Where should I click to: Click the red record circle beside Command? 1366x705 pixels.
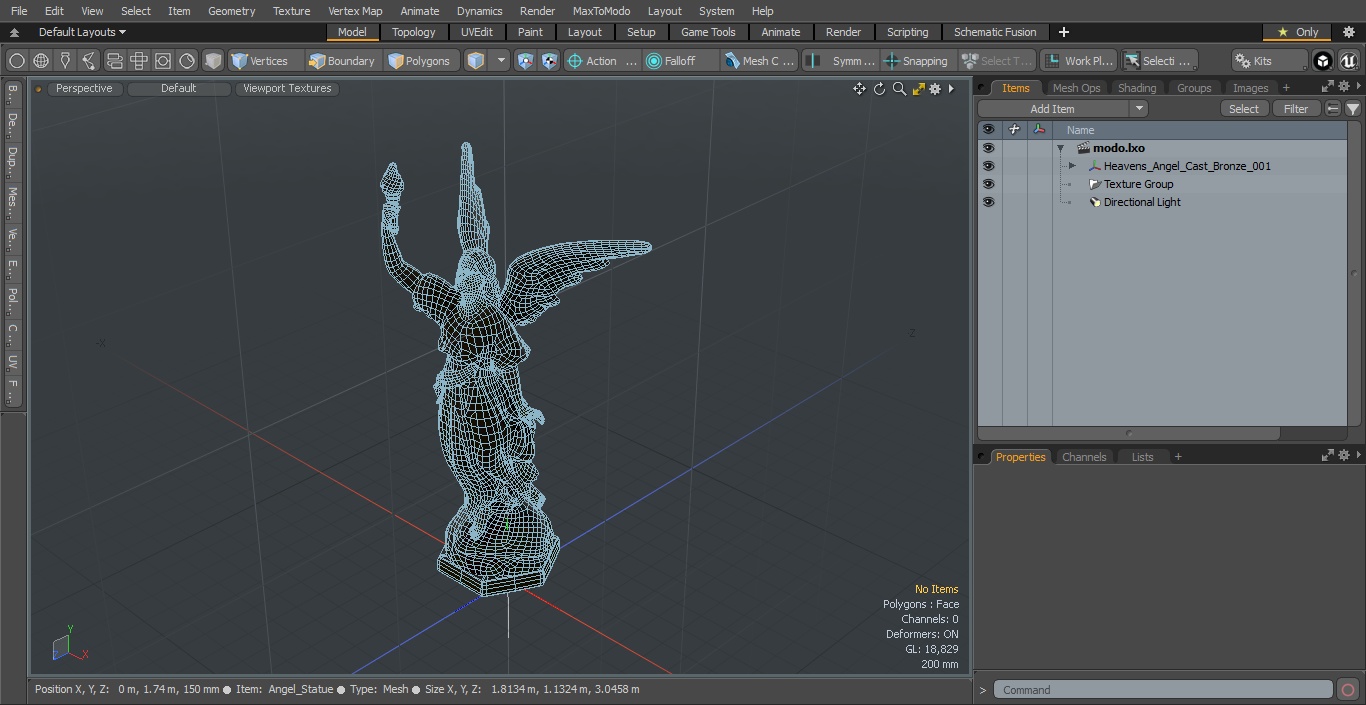[1348, 690]
